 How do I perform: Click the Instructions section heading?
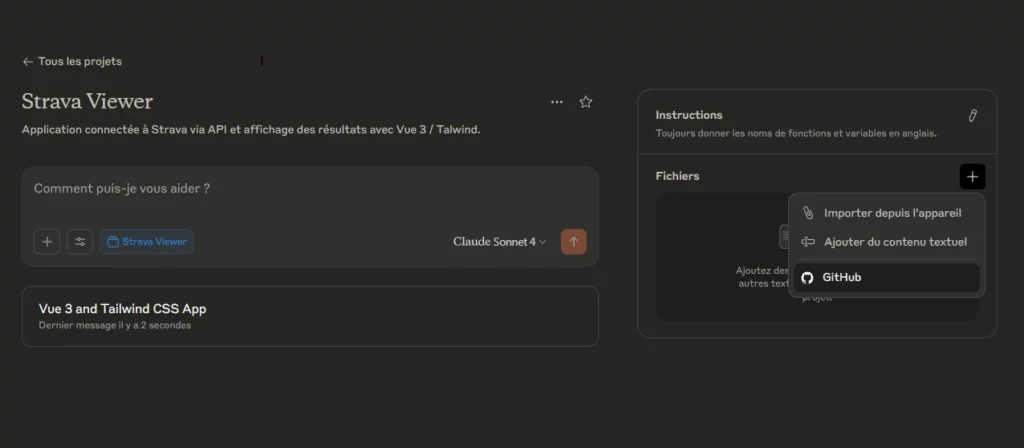coord(689,115)
